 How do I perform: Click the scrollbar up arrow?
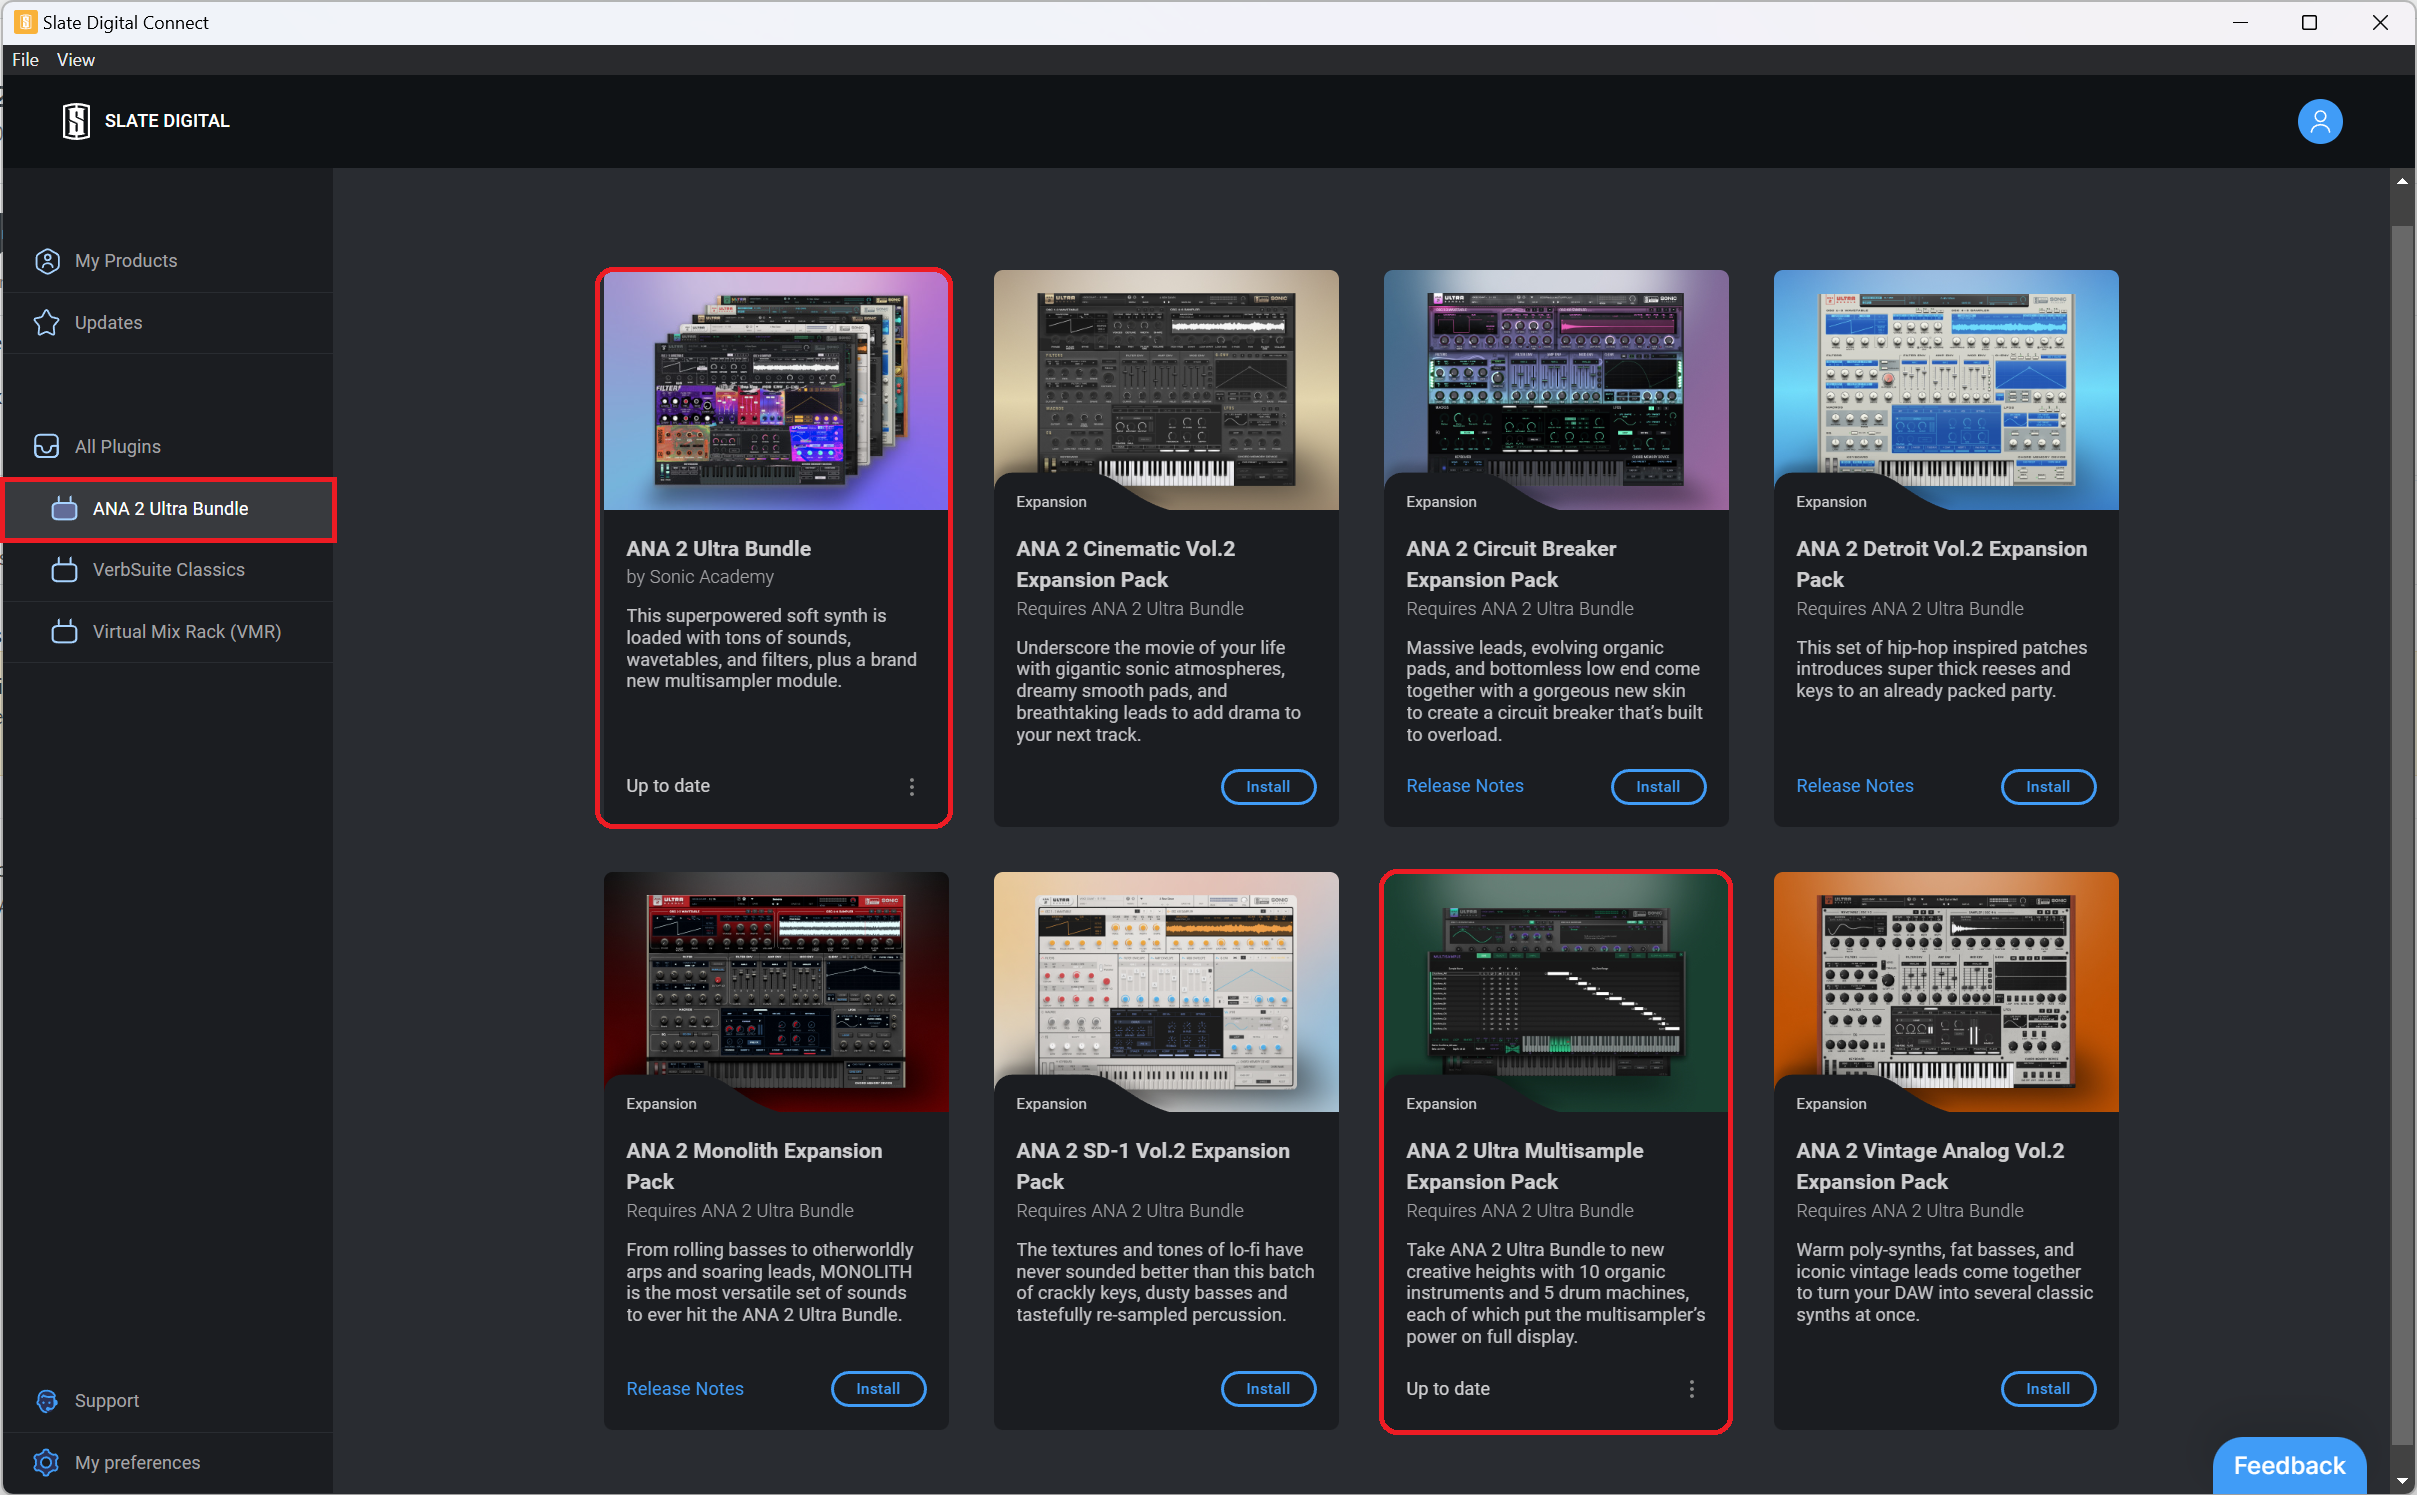tap(2402, 181)
